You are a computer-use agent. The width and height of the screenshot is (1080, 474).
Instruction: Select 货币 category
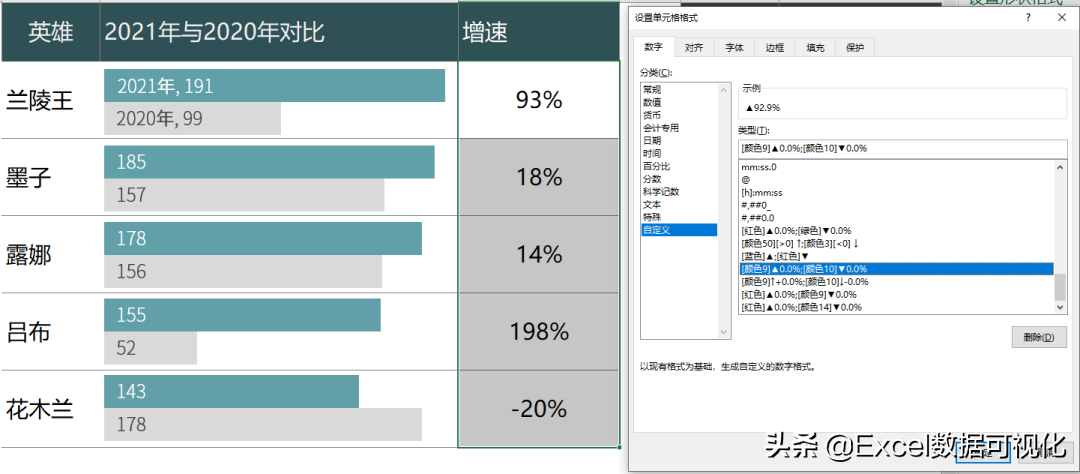pyautogui.click(x=678, y=115)
